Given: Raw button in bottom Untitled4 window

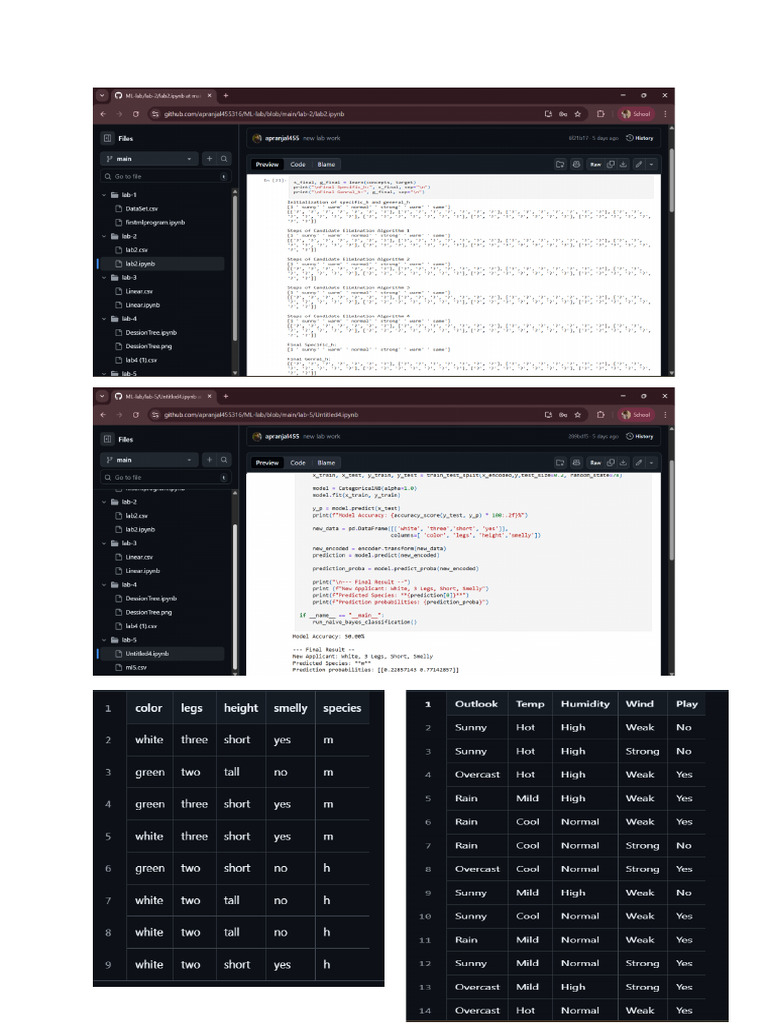Looking at the screenshot, I should pos(596,462).
